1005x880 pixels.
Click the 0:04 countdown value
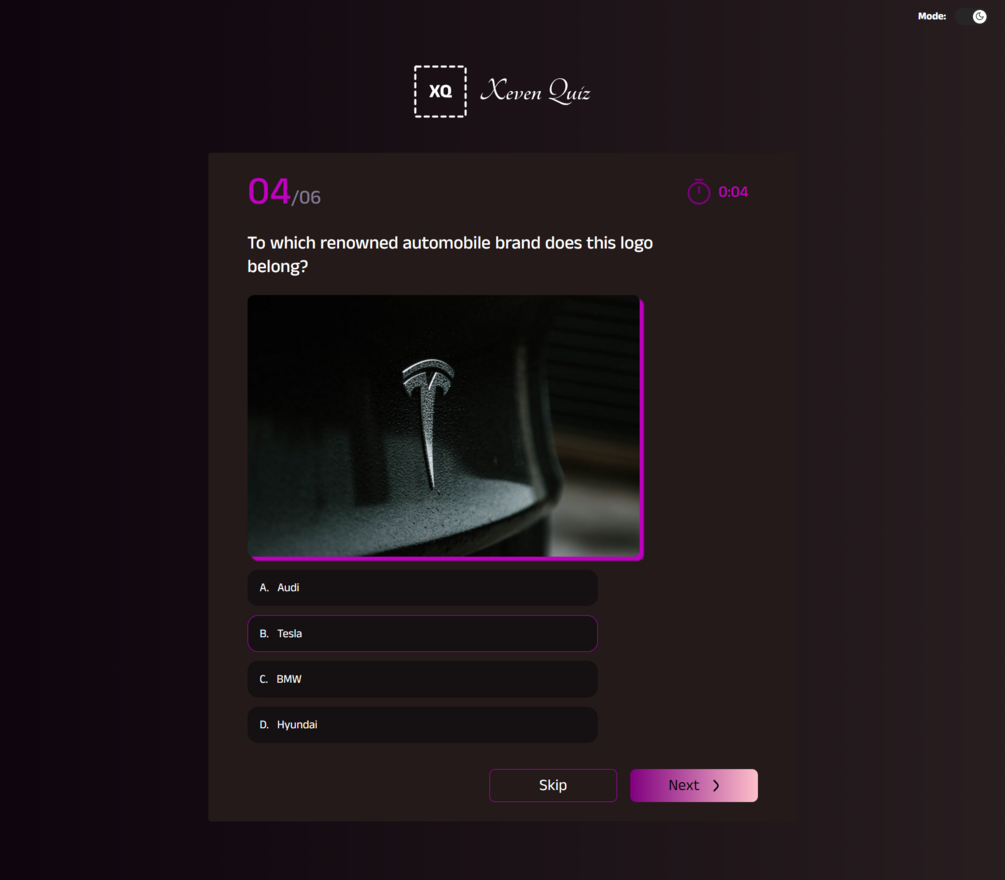coord(733,192)
